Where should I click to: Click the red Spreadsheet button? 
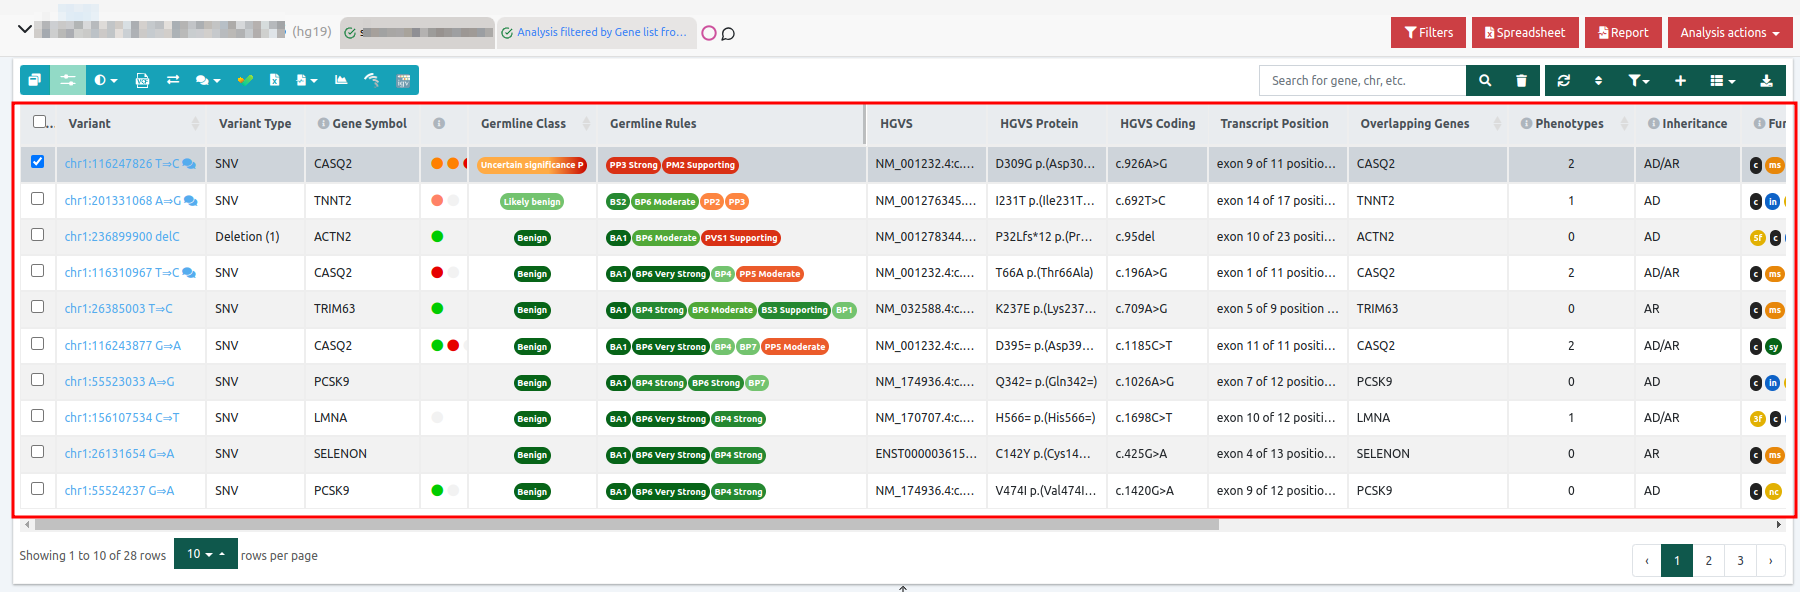(x=1524, y=33)
